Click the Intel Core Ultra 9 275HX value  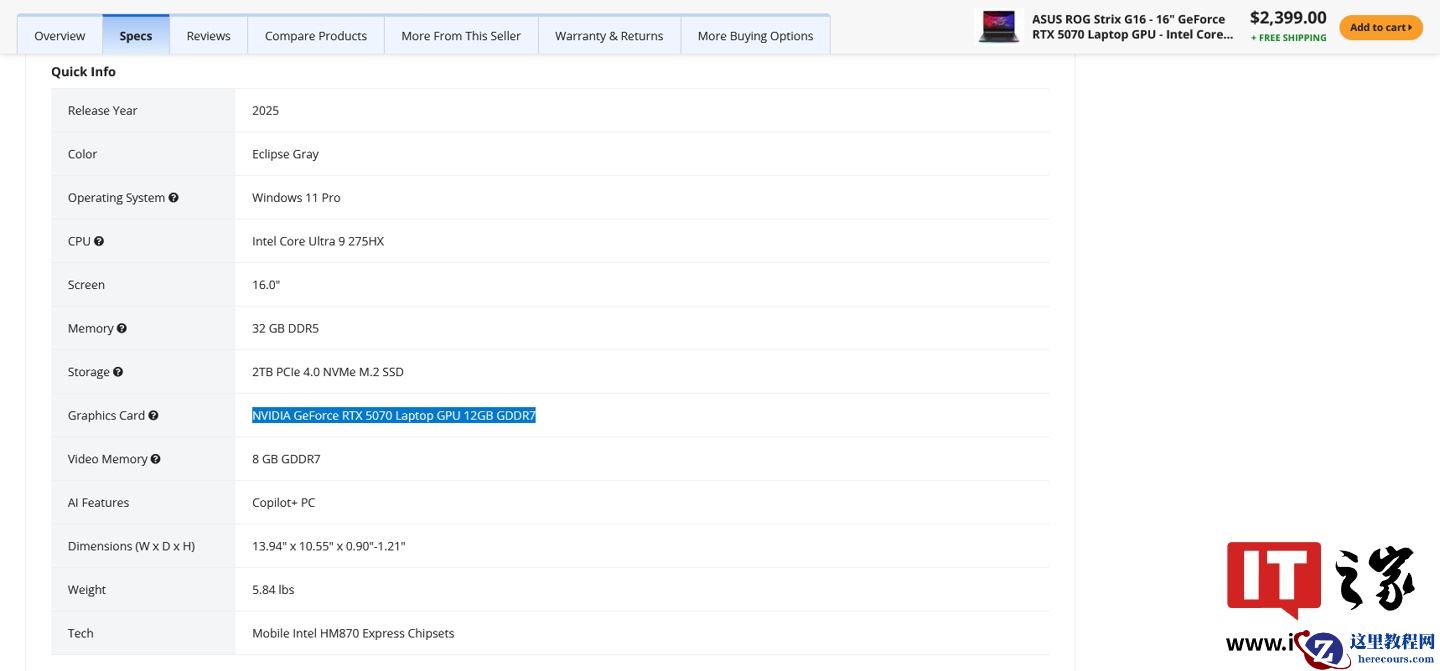coord(318,241)
